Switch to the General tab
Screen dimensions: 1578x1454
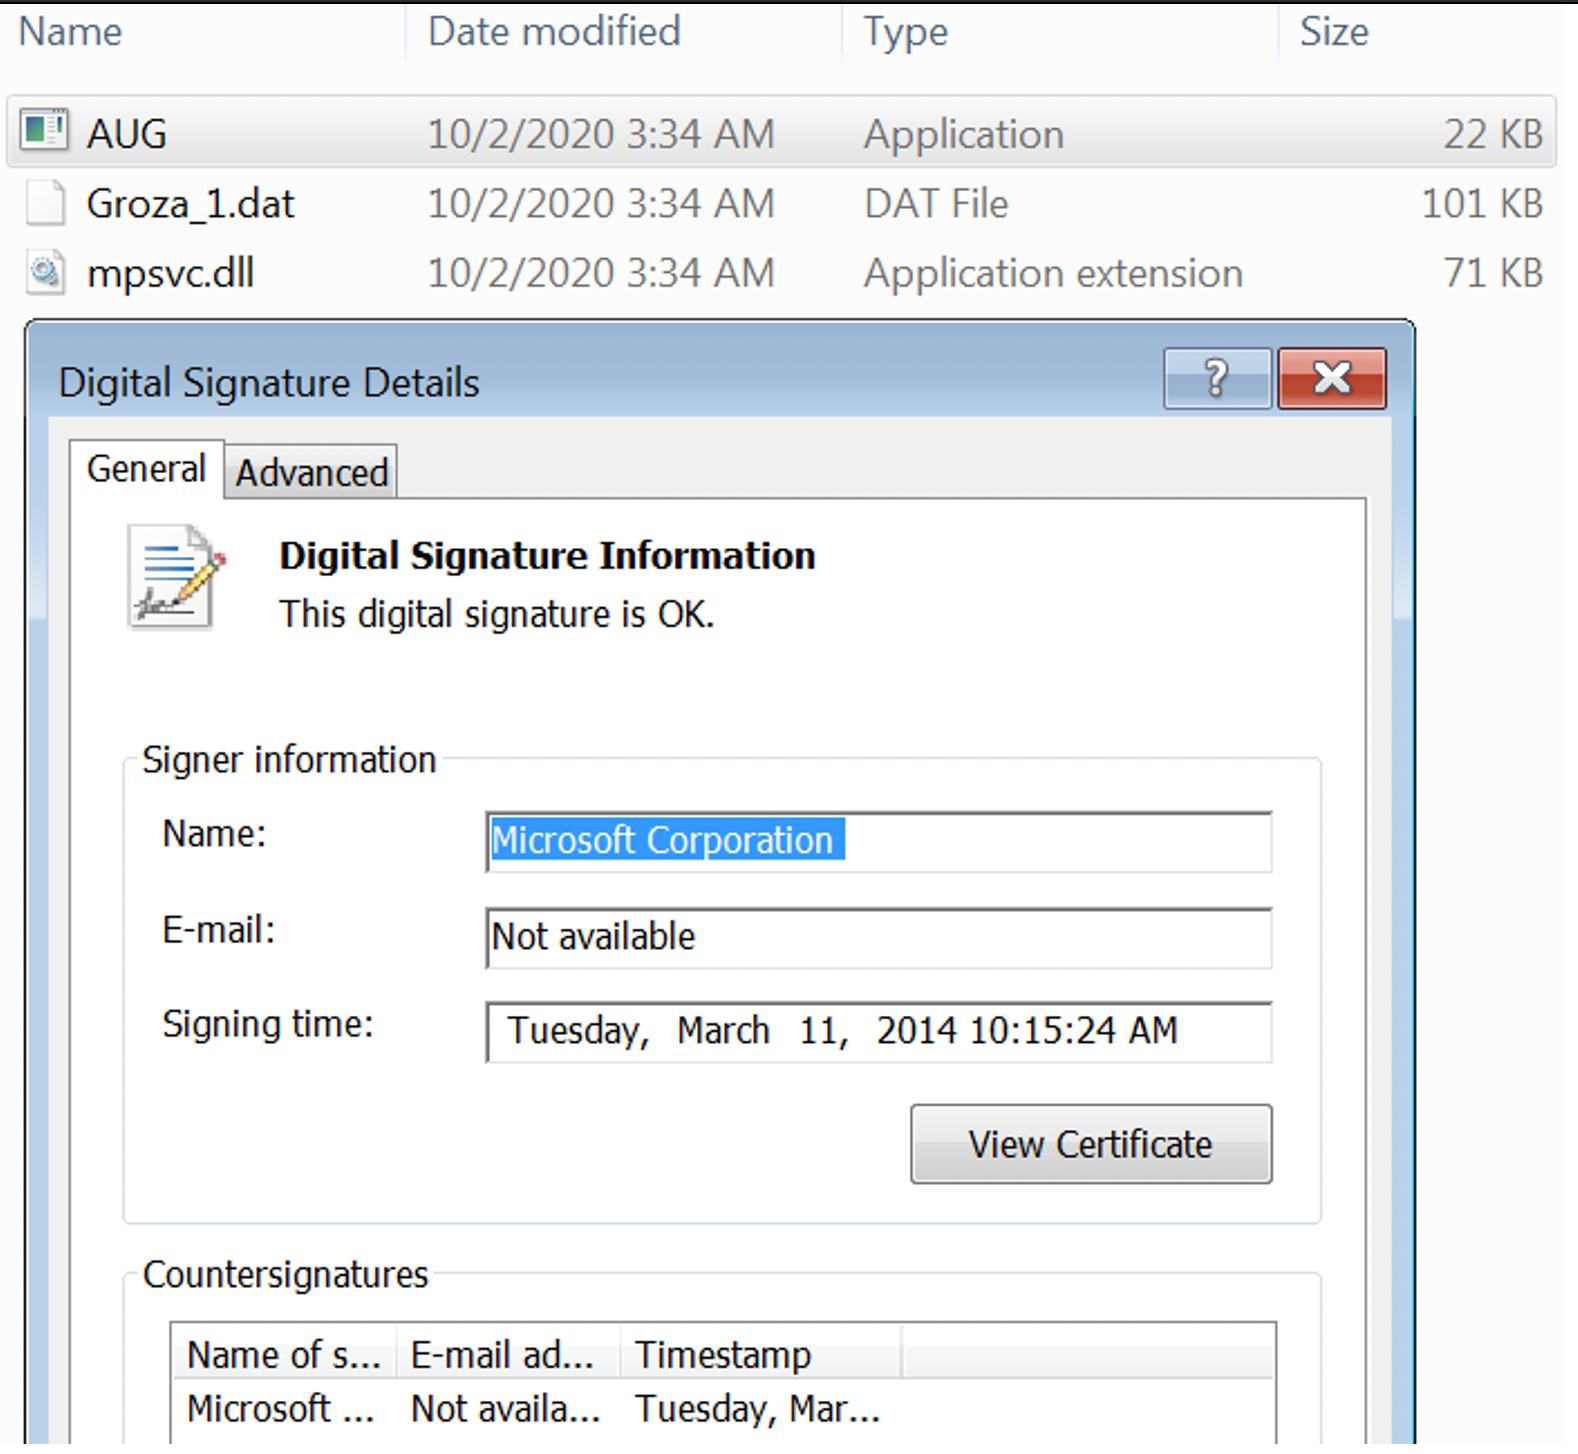pos(146,469)
